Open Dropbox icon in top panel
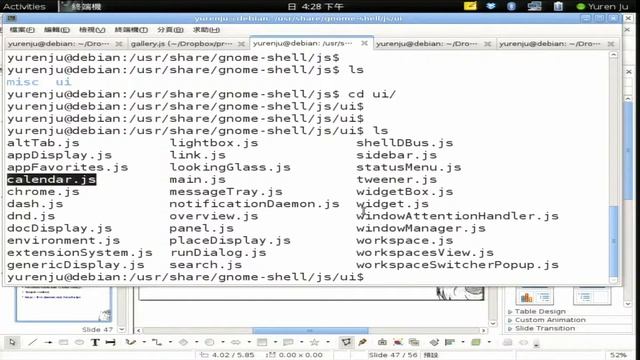Viewport: 640px width, 360px height. [491, 6]
